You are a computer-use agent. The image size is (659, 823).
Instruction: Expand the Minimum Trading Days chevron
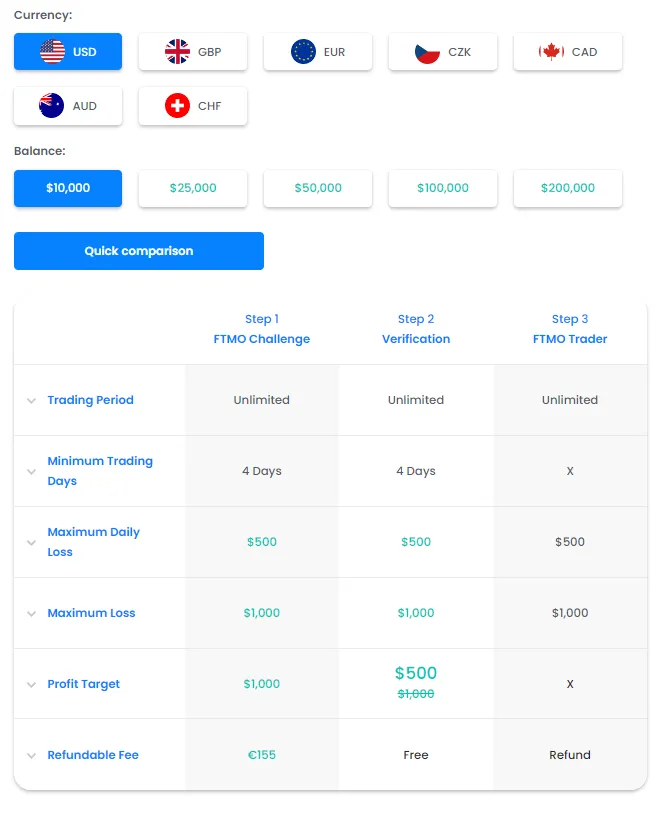[x=31, y=471]
